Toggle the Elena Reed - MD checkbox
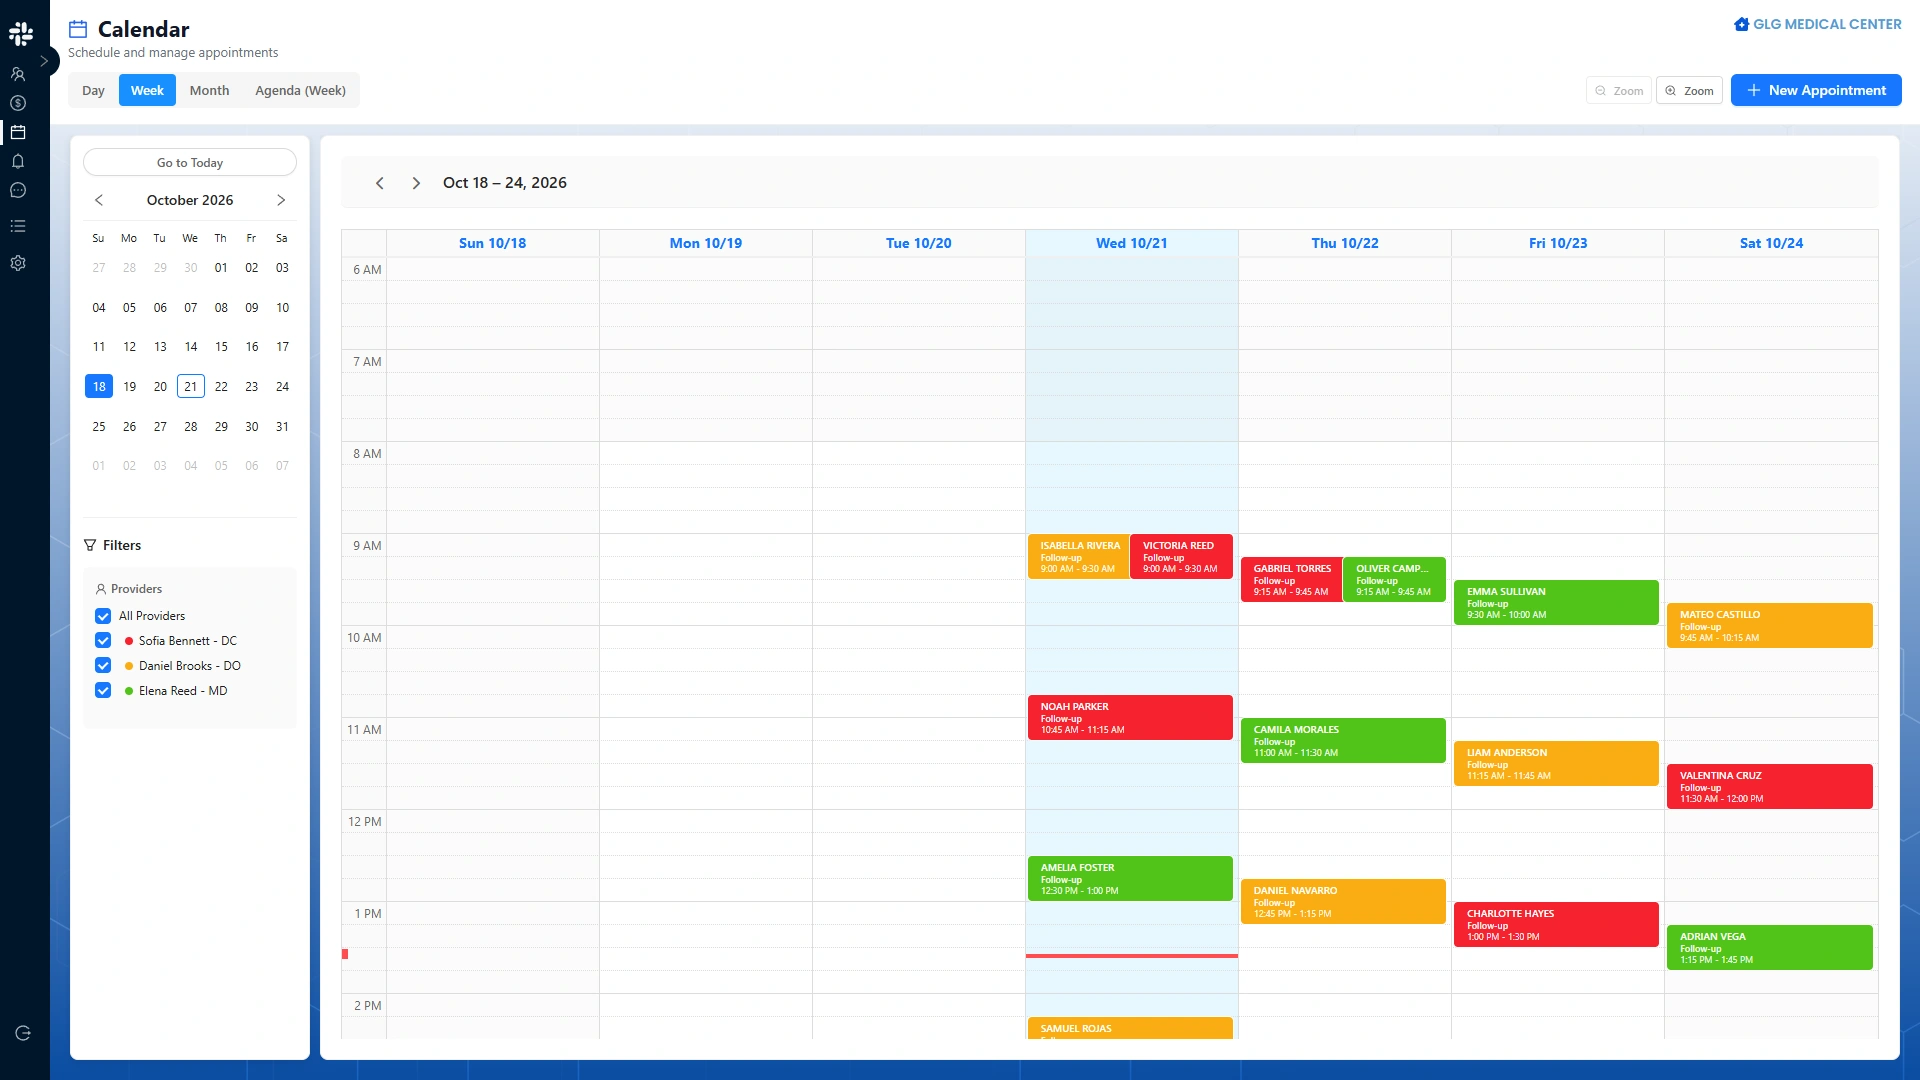The width and height of the screenshot is (1920, 1080). click(x=103, y=691)
